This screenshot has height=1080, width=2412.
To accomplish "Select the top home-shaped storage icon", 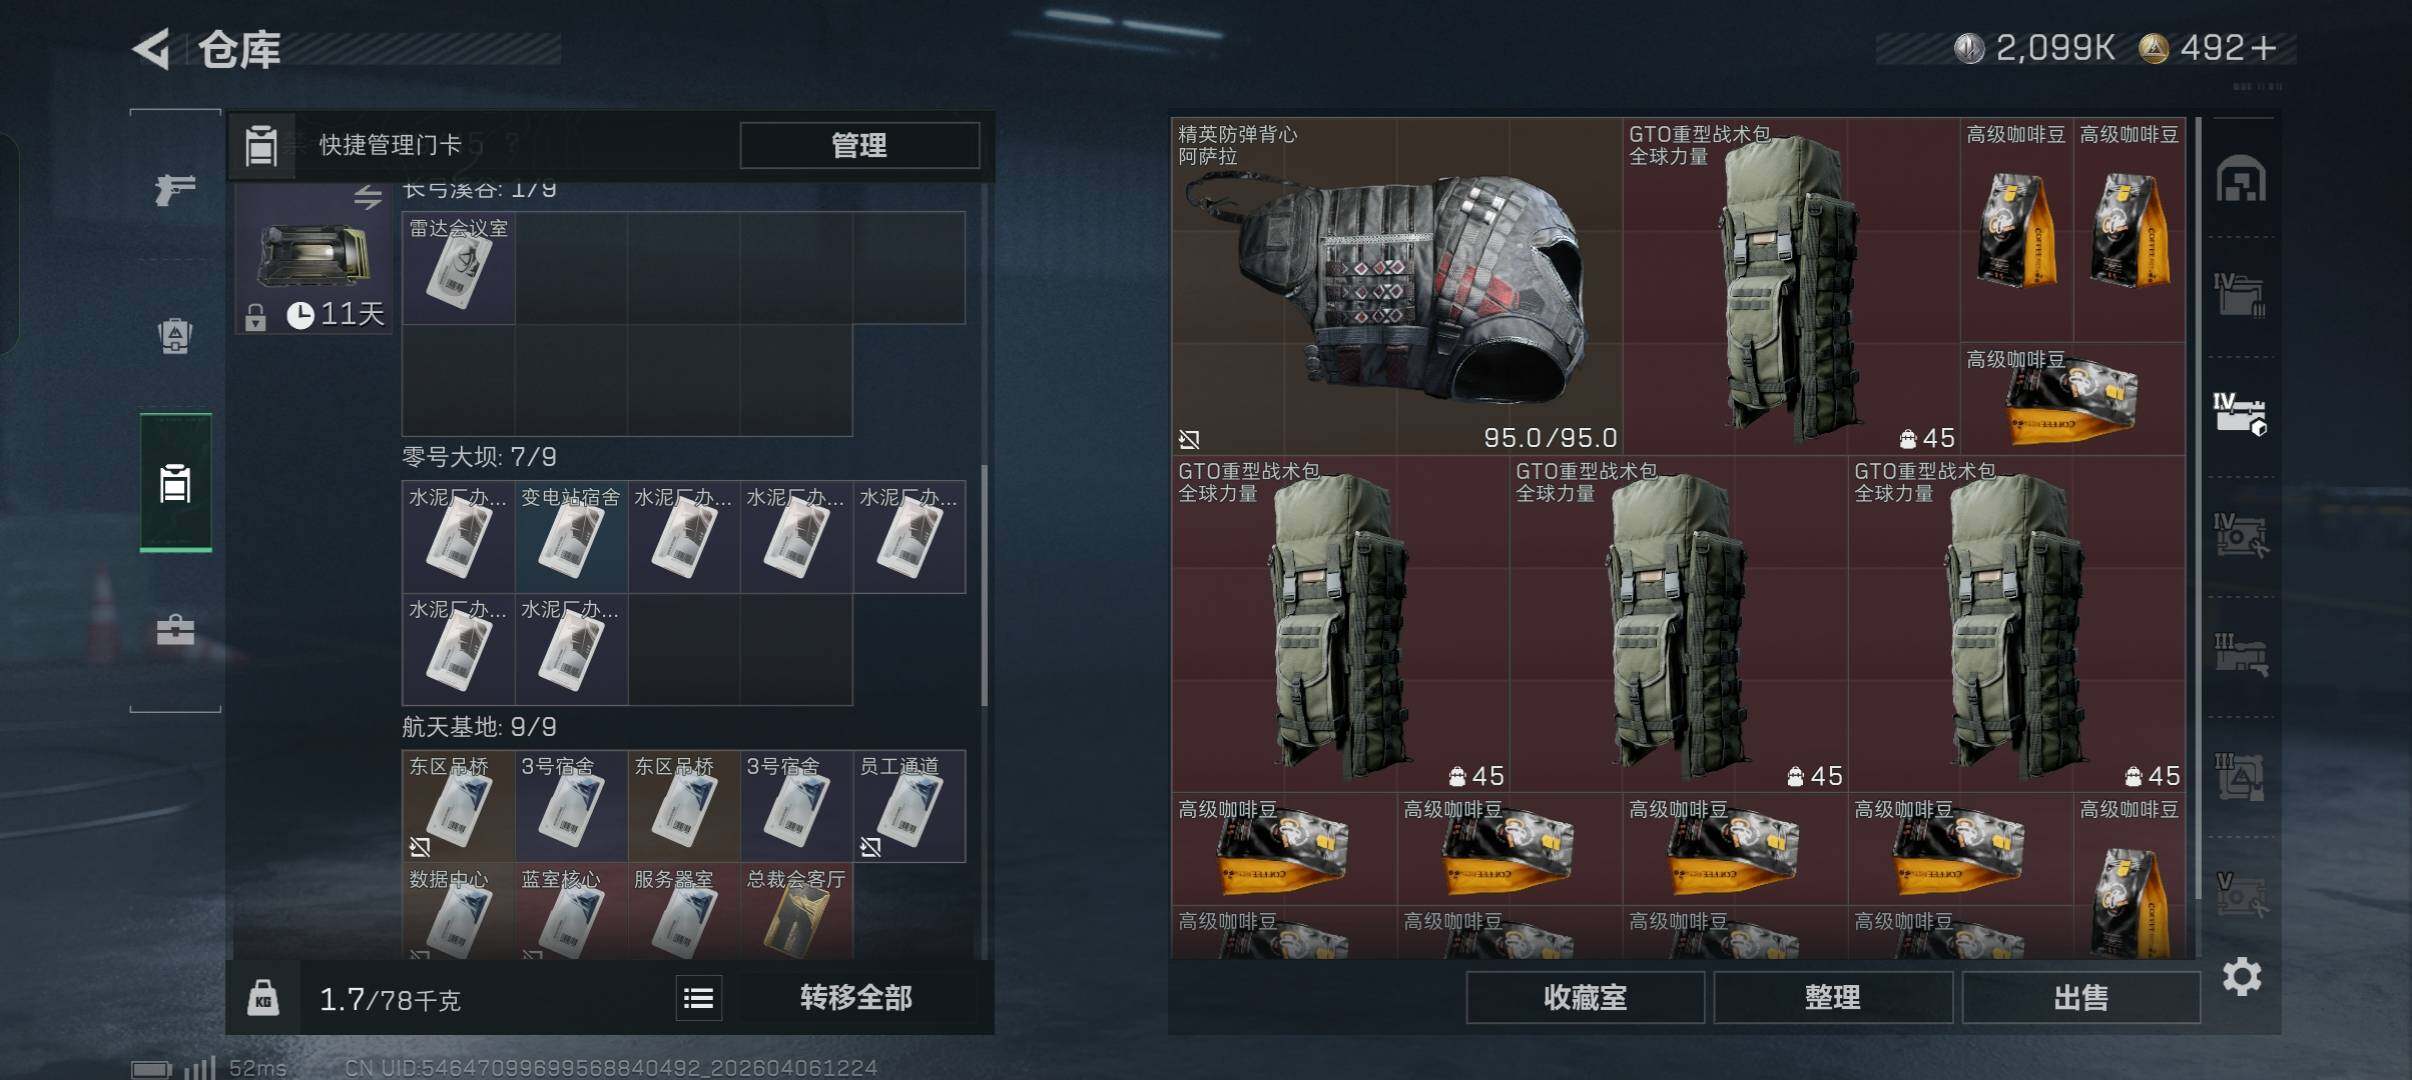I will point(2241,179).
